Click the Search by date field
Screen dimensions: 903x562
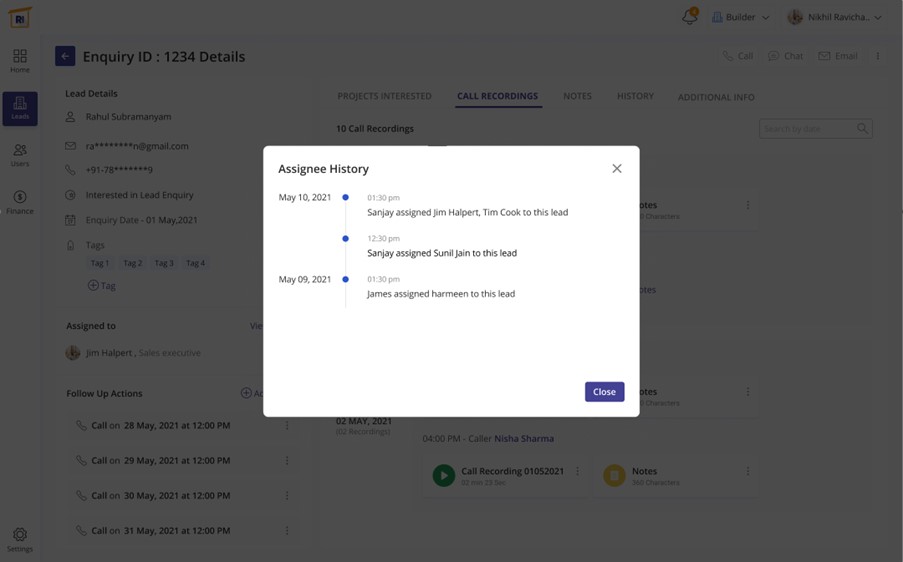point(808,129)
